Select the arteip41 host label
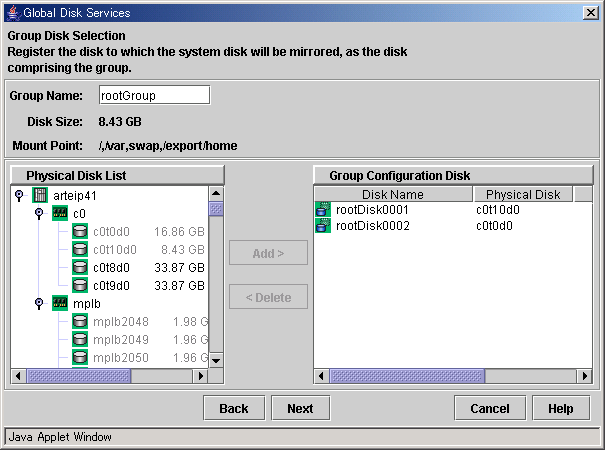Screen dimensions: 605x450 tap(75, 196)
